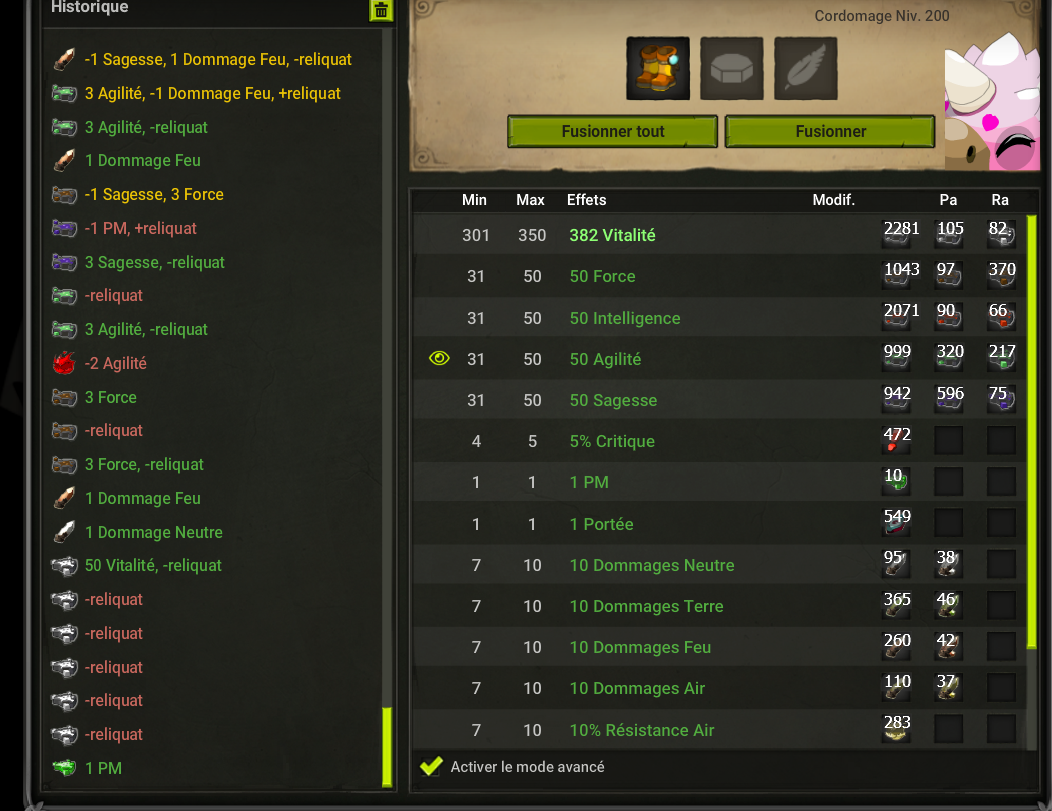Click the Vitalité rune with 2281

coord(897,234)
